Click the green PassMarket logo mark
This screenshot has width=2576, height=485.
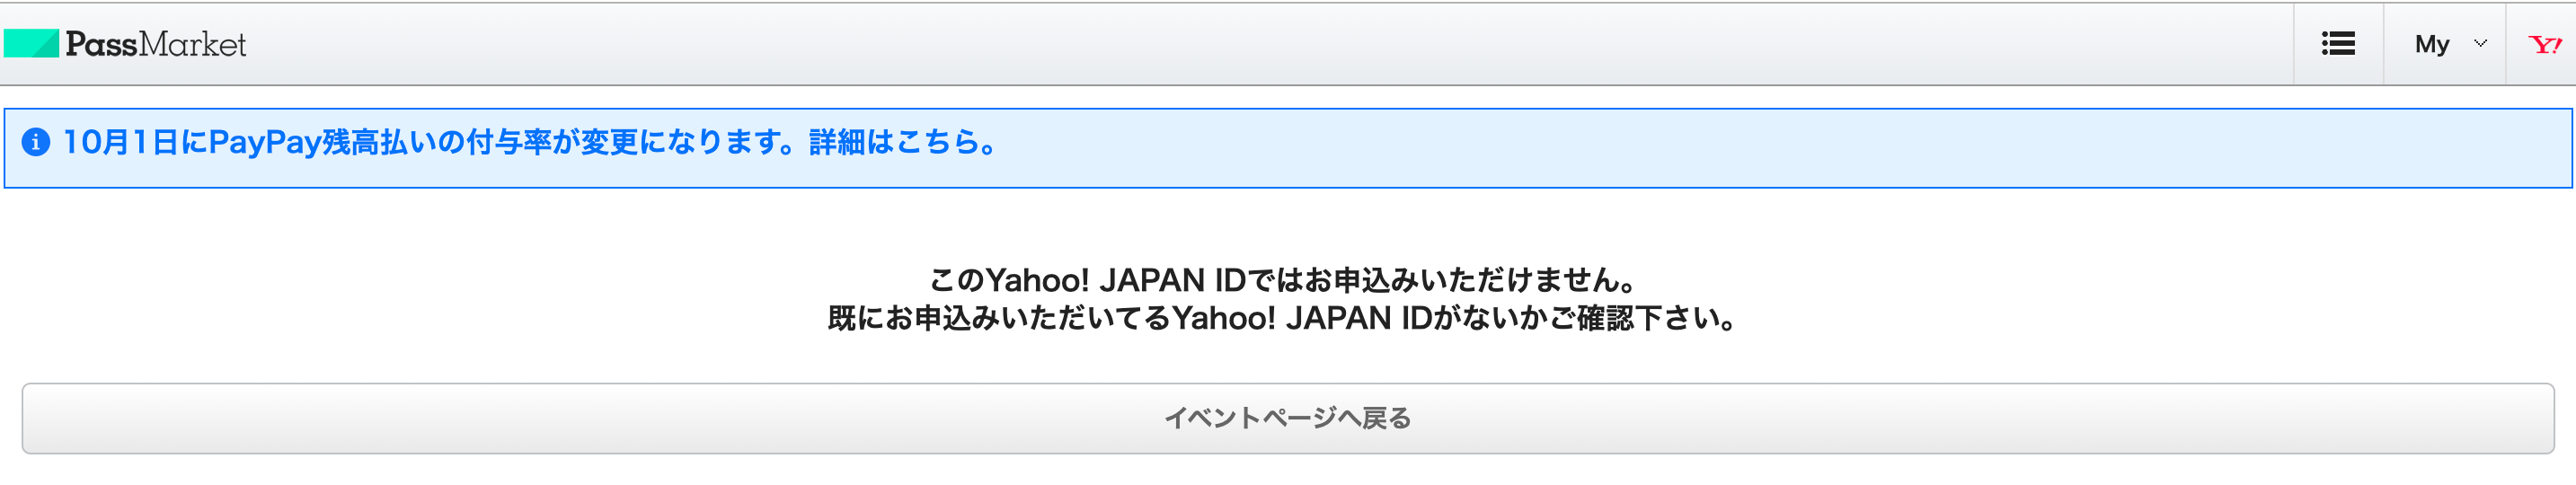click(x=32, y=43)
